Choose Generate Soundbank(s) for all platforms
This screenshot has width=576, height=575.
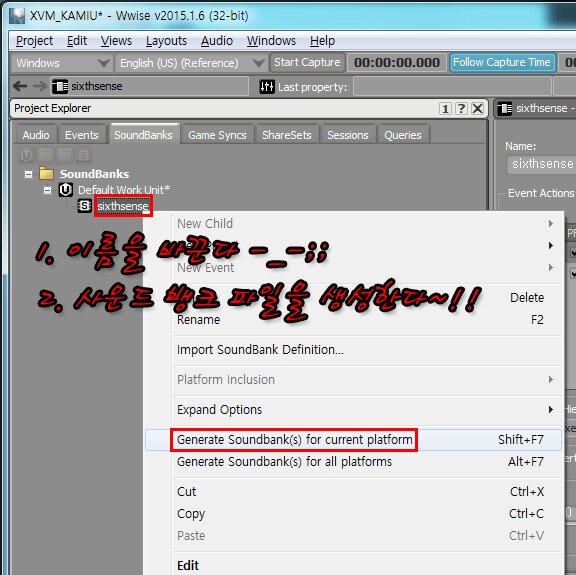(x=353, y=461)
